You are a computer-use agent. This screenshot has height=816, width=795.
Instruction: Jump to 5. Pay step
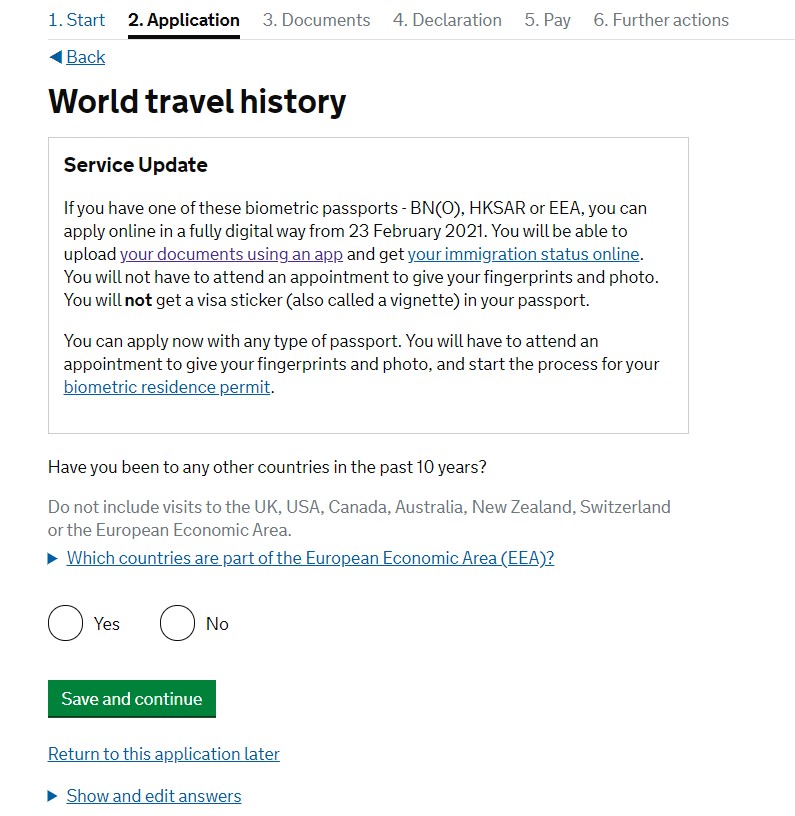(547, 20)
